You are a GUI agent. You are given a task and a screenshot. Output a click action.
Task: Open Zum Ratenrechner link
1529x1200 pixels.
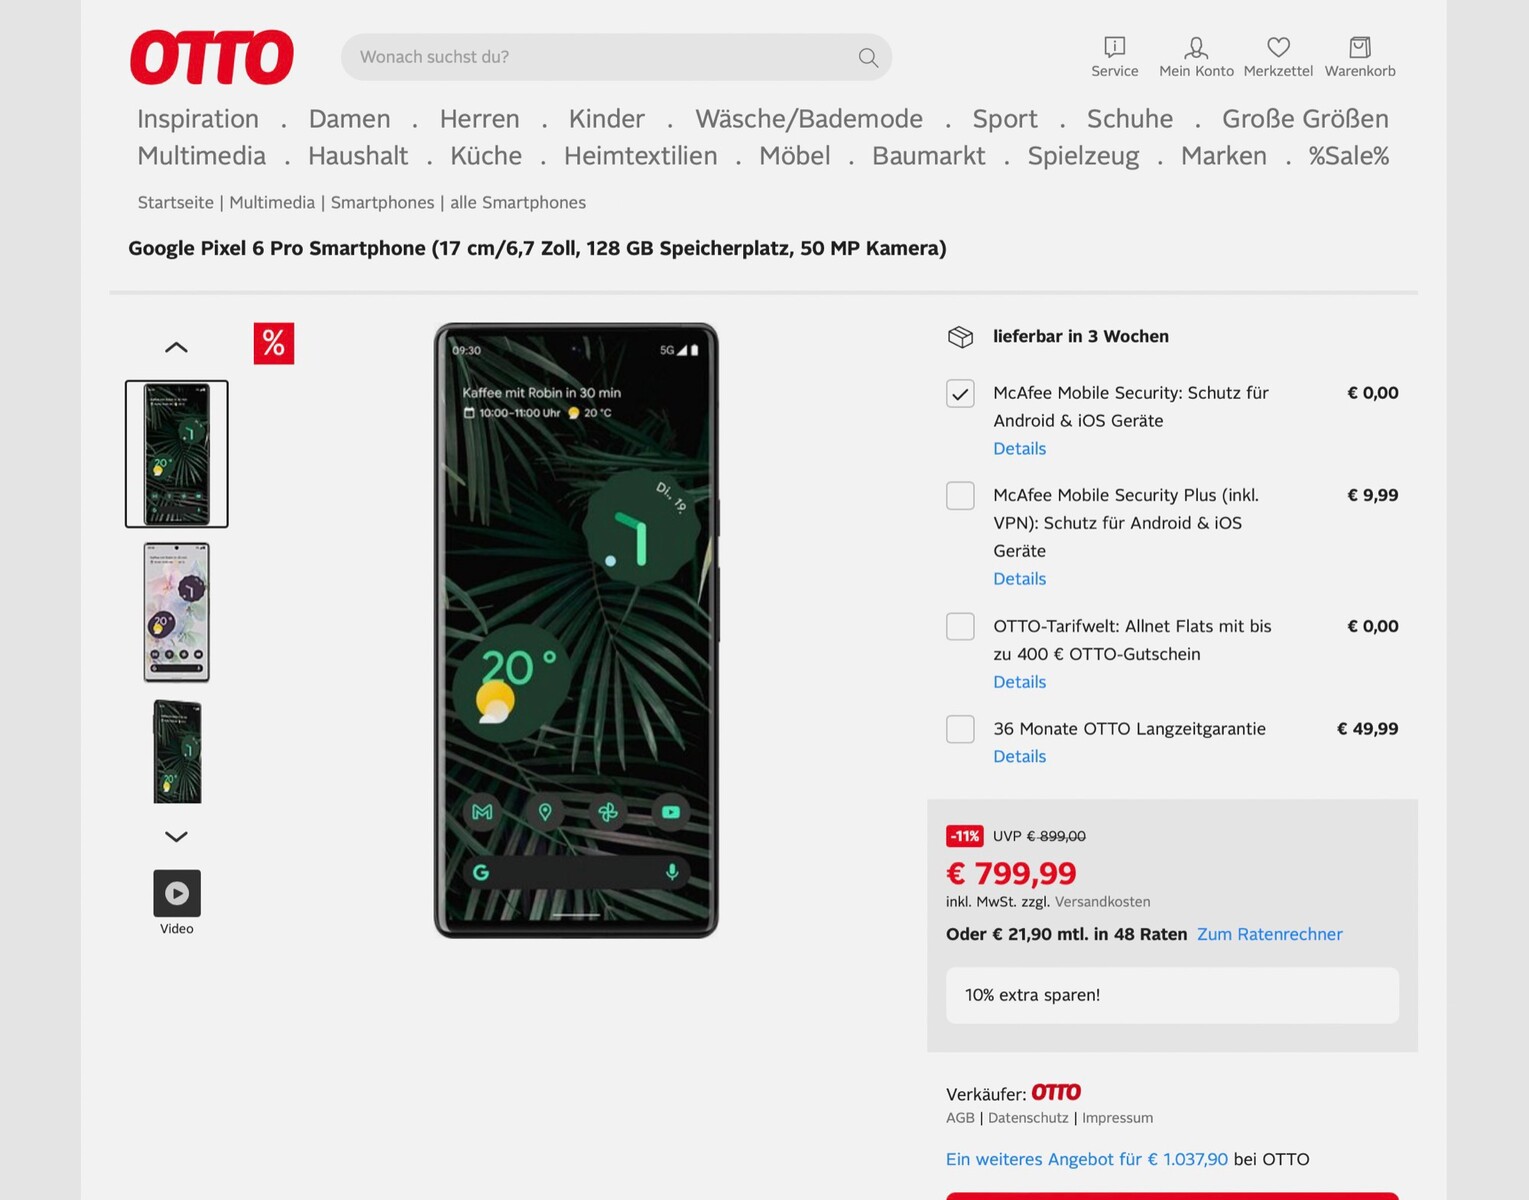1270,934
